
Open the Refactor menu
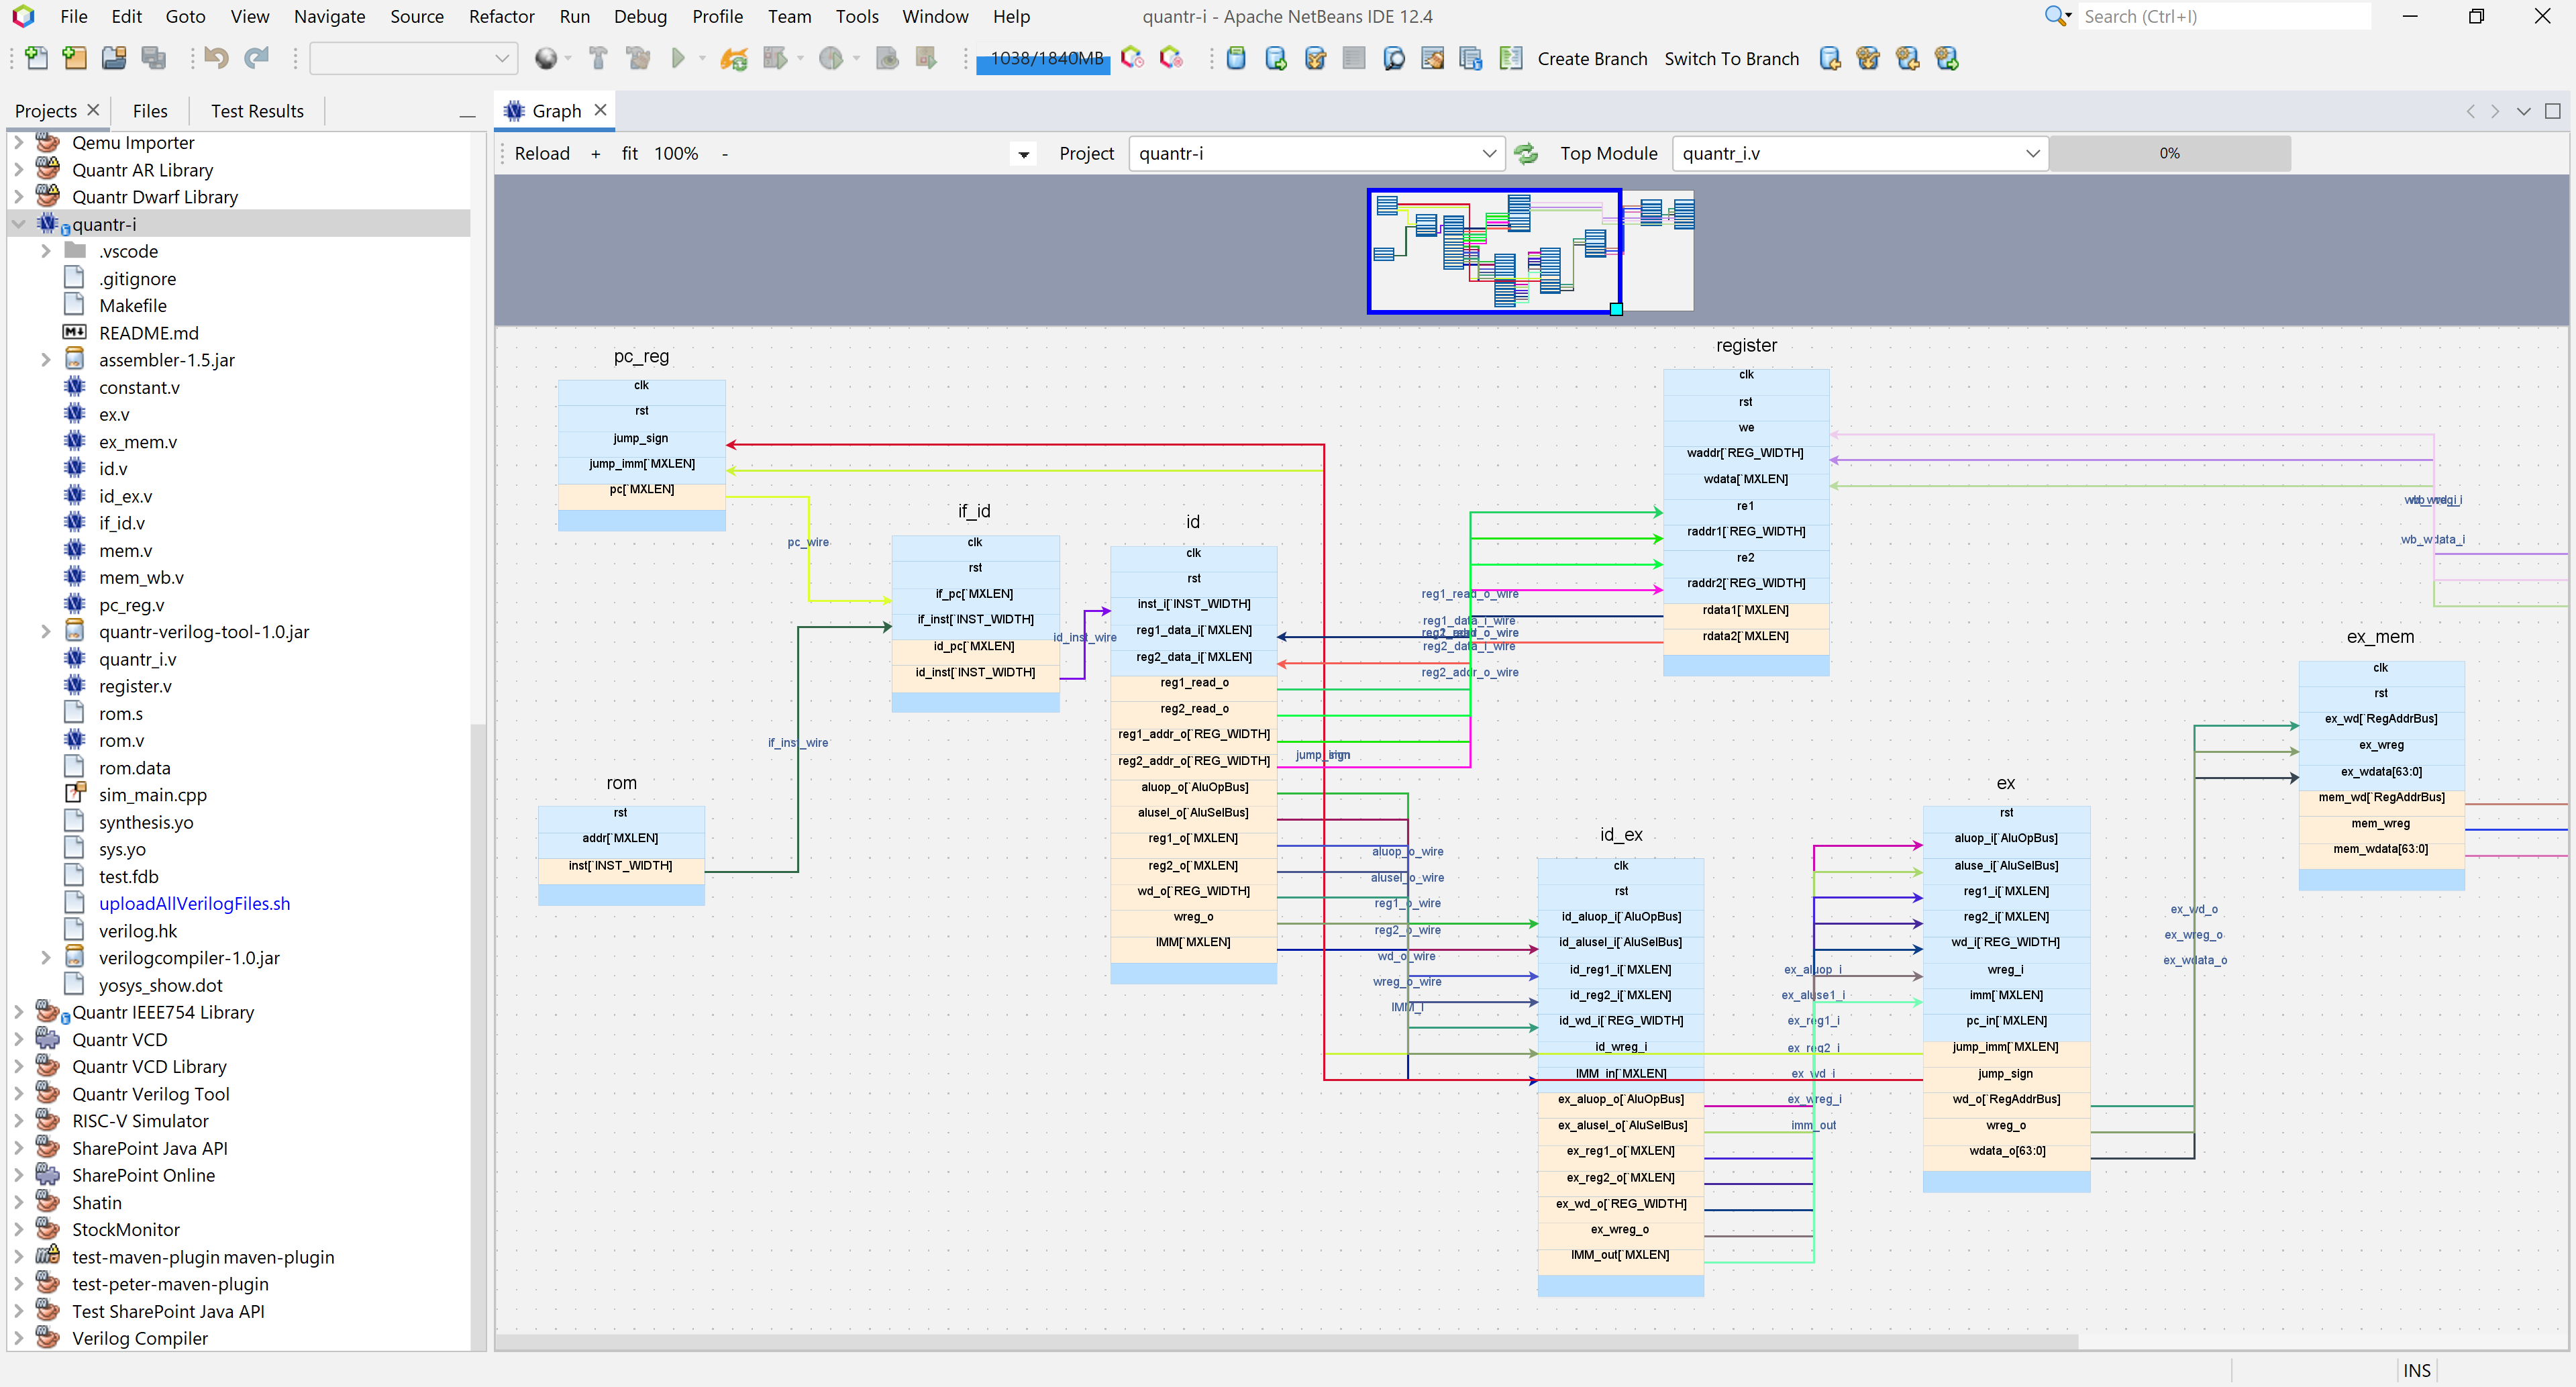(501, 16)
